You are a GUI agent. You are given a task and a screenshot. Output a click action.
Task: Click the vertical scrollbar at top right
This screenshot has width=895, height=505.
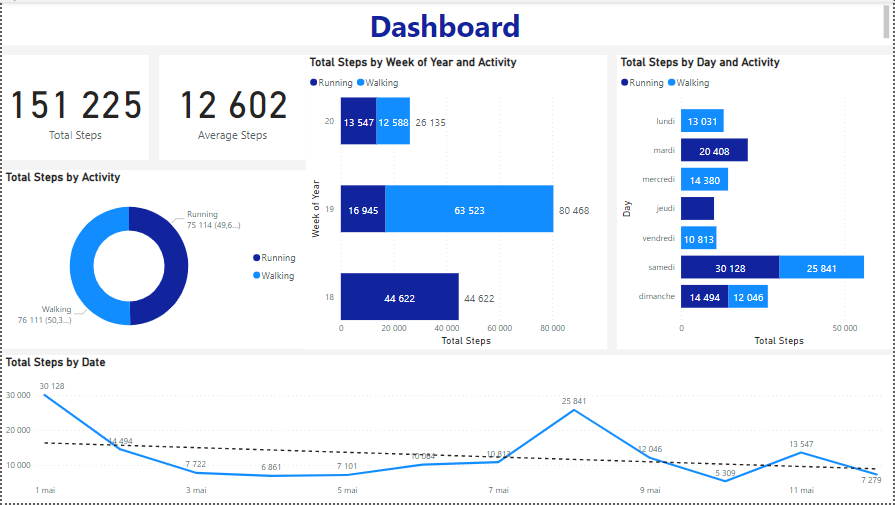pyautogui.click(x=887, y=20)
